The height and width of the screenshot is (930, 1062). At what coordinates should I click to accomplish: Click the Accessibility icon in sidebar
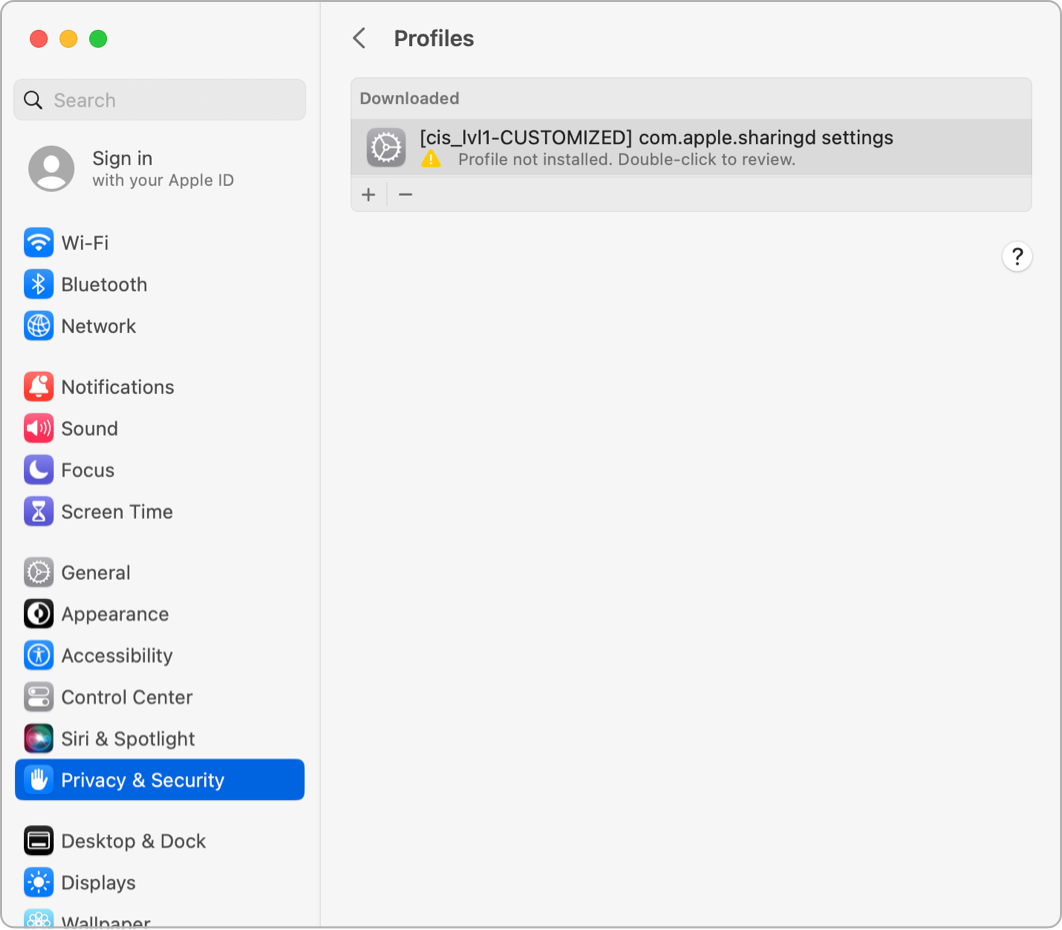point(38,656)
